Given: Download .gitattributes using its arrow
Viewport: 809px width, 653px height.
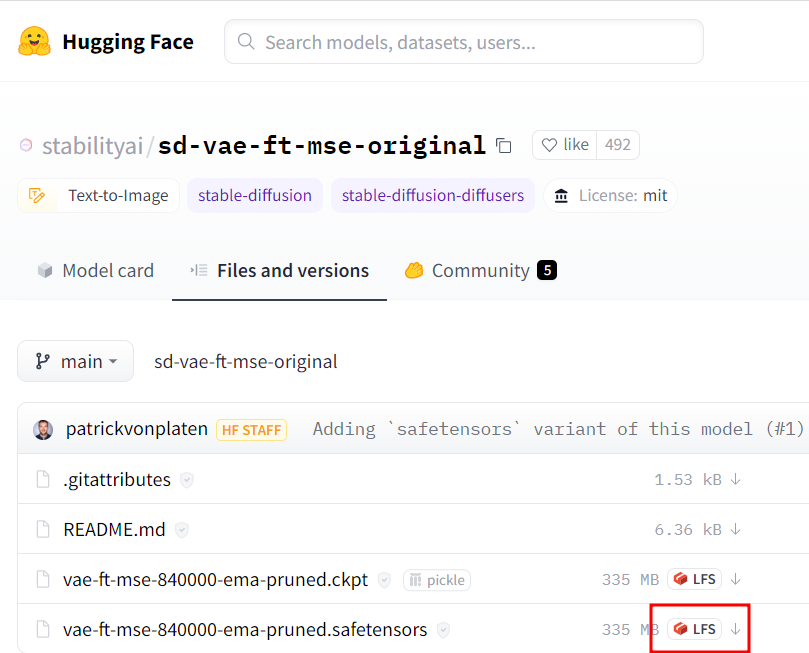Looking at the screenshot, I should pyautogui.click(x=736, y=480).
